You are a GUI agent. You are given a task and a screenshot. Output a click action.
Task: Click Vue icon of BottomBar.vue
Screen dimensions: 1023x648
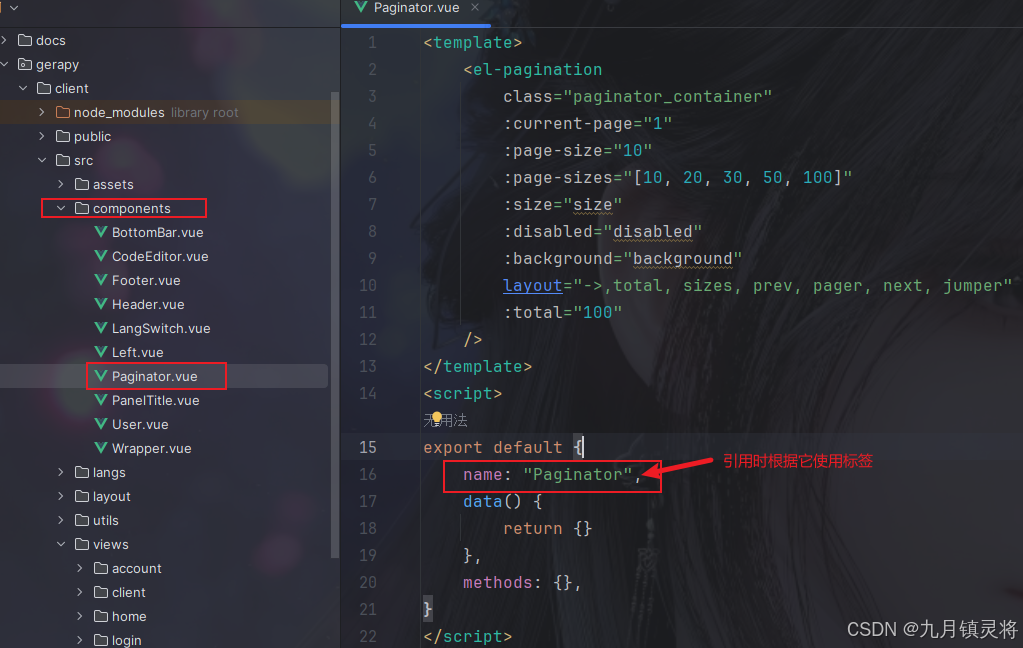(100, 232)
